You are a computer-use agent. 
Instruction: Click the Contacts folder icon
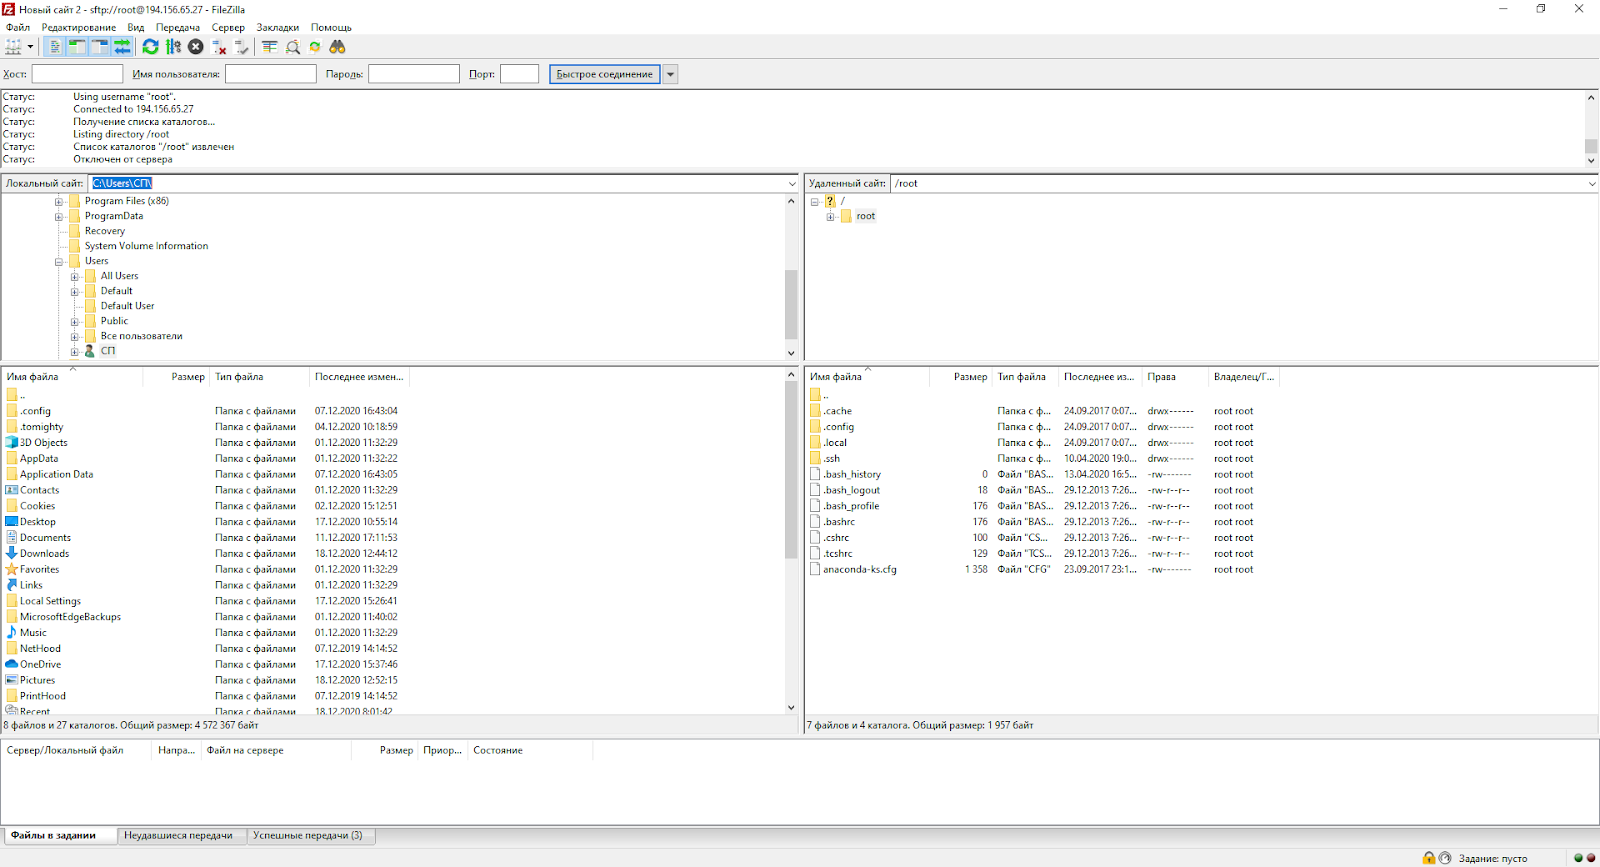click(12, 490)
